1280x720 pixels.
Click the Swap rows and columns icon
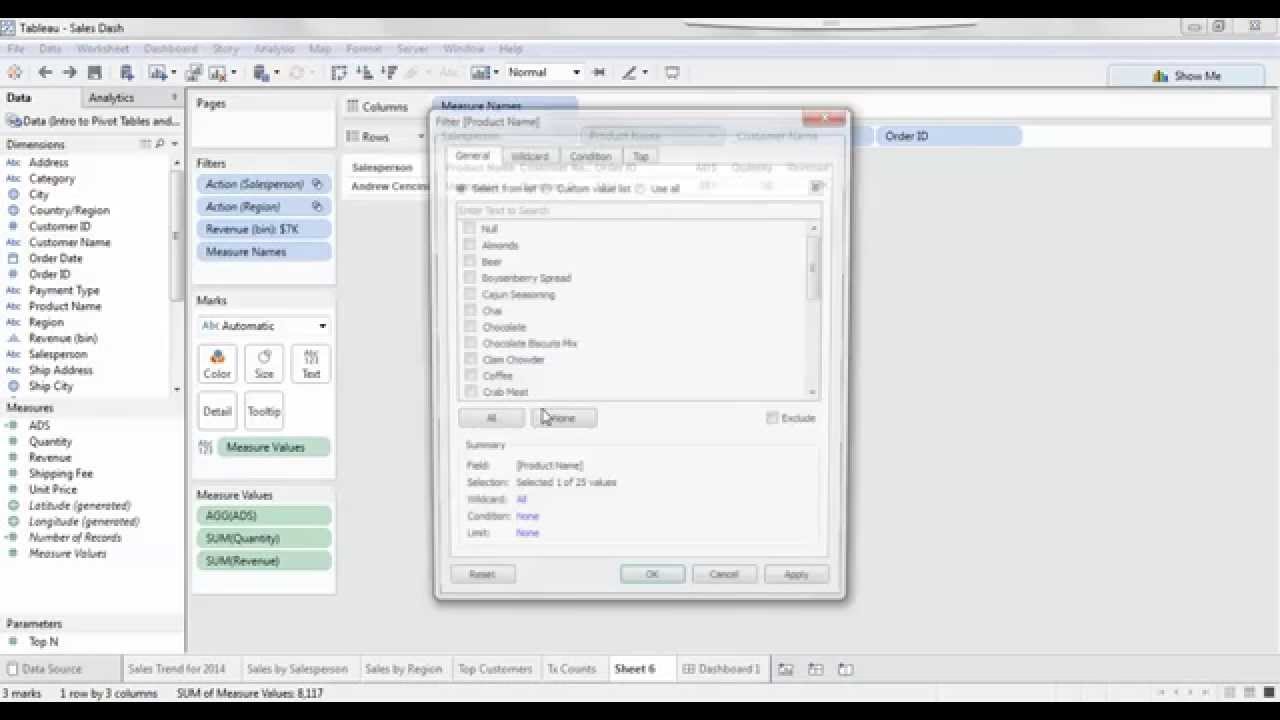pos(339,72)
